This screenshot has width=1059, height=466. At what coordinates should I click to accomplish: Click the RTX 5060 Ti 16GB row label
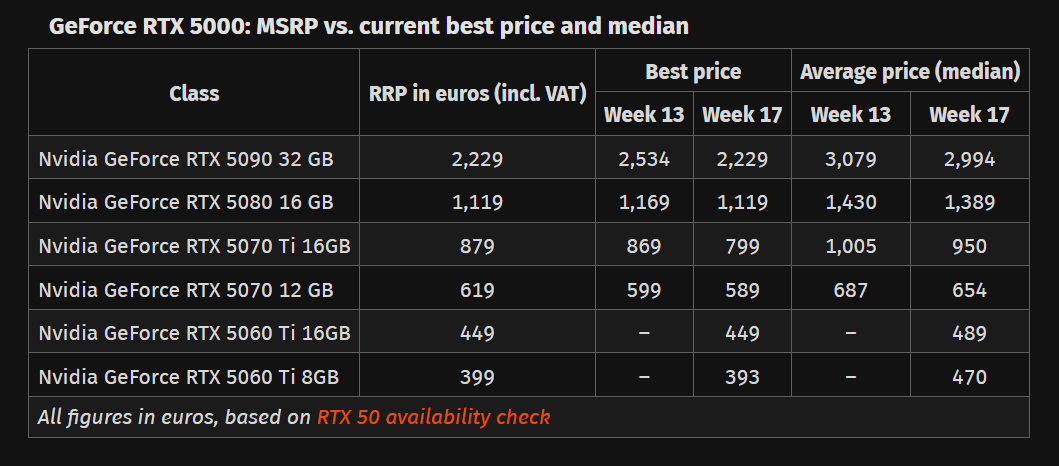pos(194,333)
